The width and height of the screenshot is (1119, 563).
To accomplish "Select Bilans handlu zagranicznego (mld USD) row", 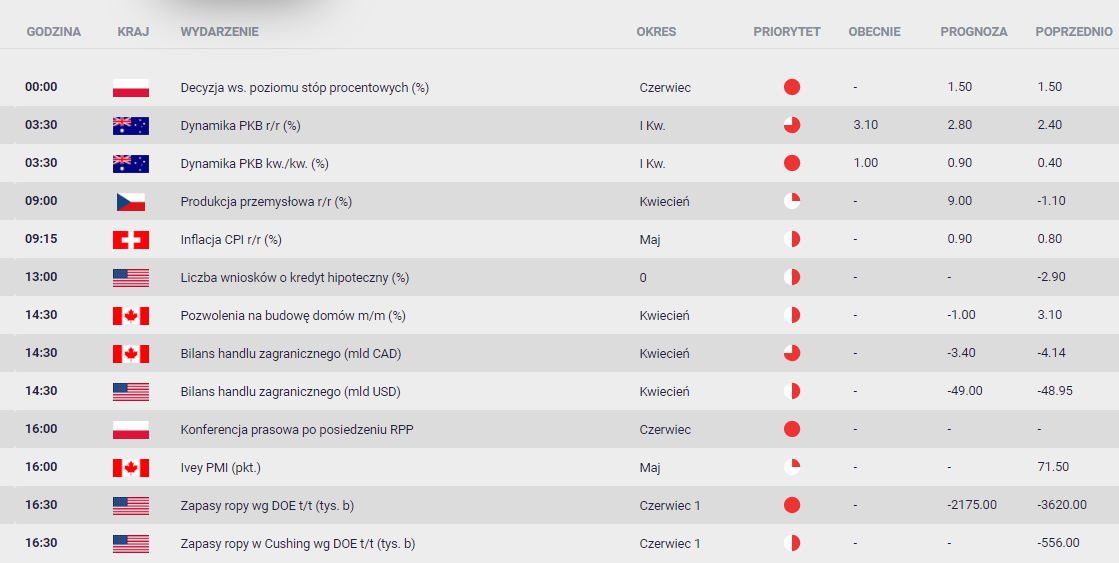I will pos(560,391).
